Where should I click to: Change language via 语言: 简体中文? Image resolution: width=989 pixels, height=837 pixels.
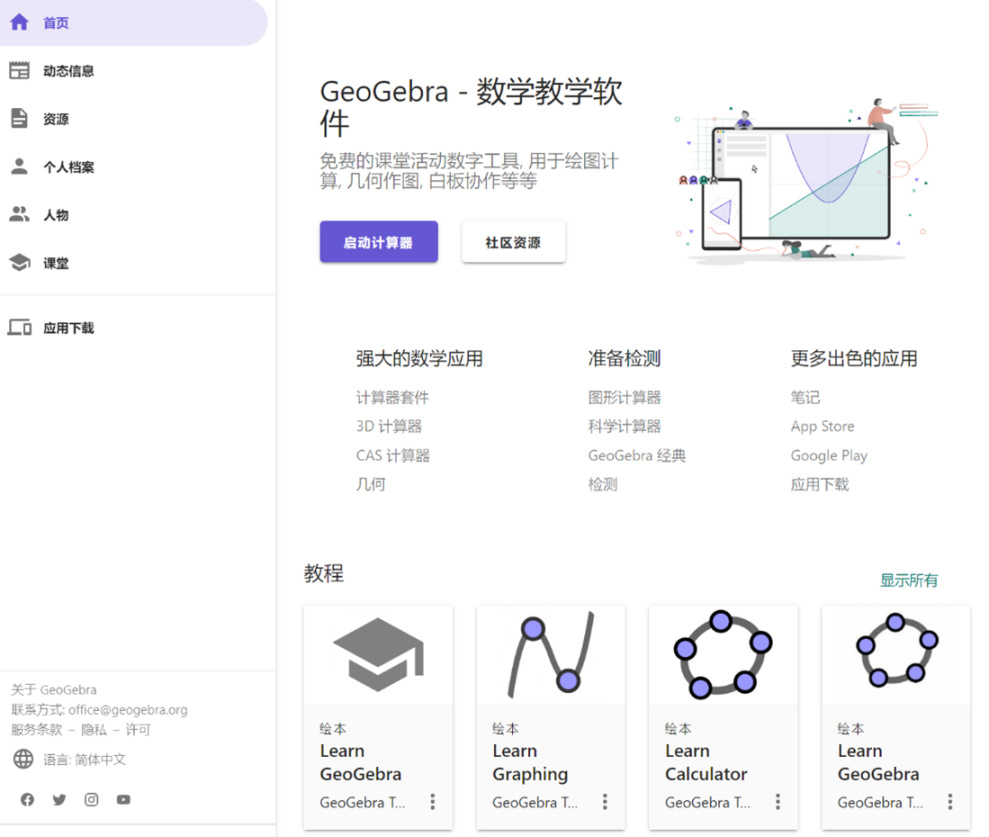click(x=85, y=759)
